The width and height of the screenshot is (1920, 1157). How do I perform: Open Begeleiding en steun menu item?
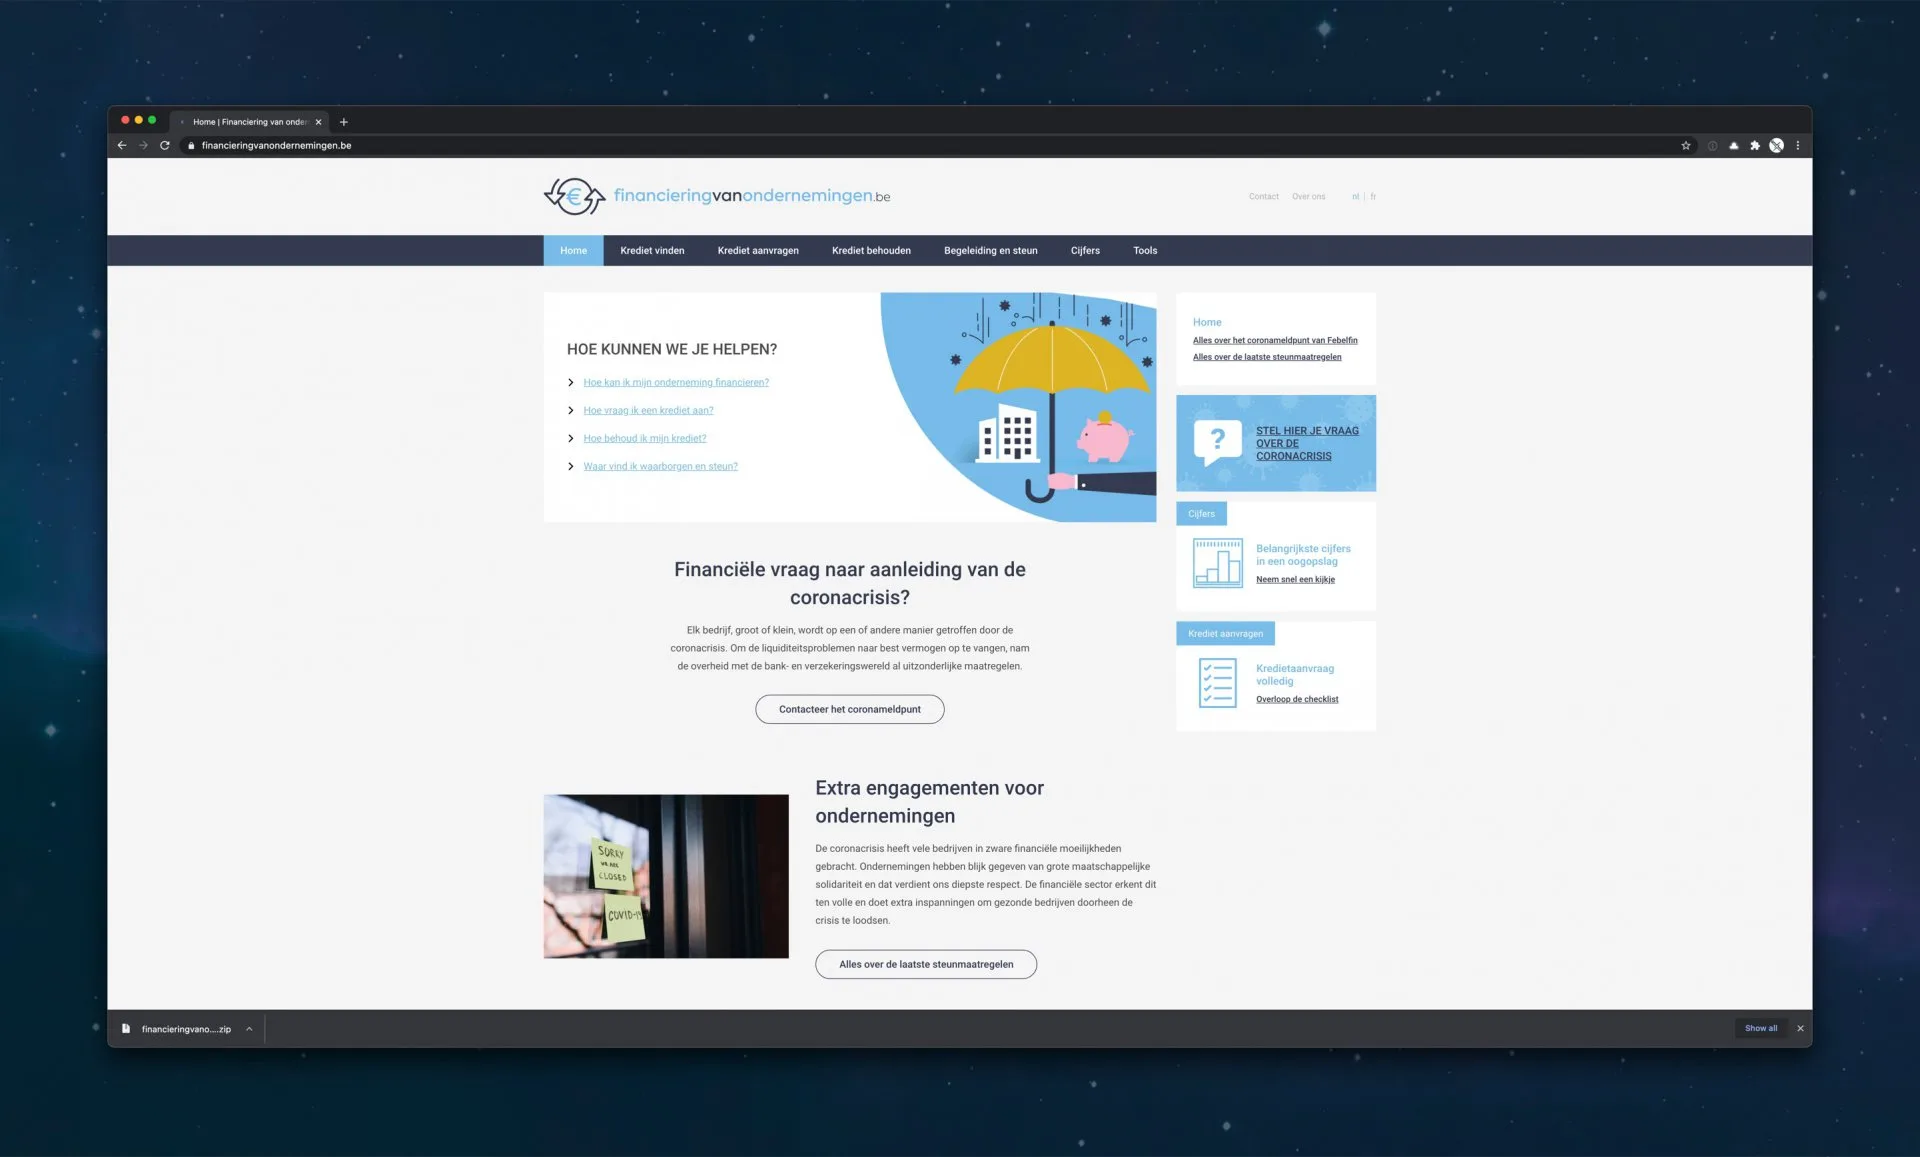(991, 251)
